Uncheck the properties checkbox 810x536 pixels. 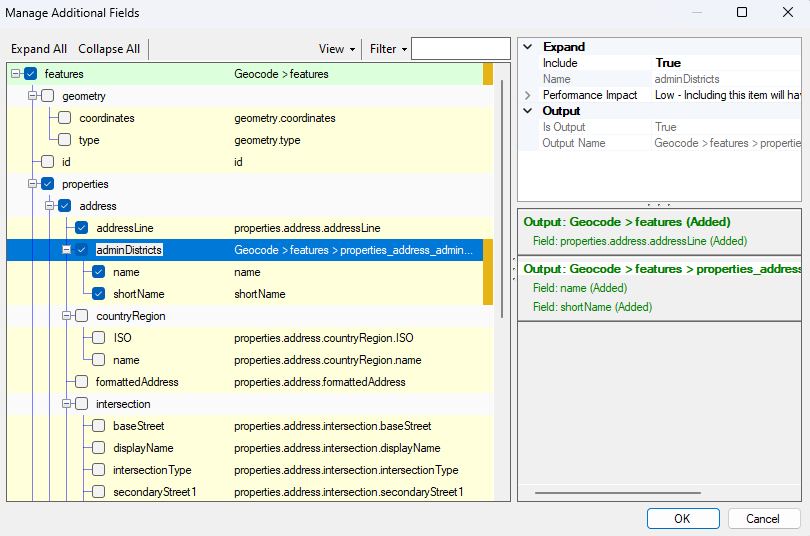(x=48, y=184)
